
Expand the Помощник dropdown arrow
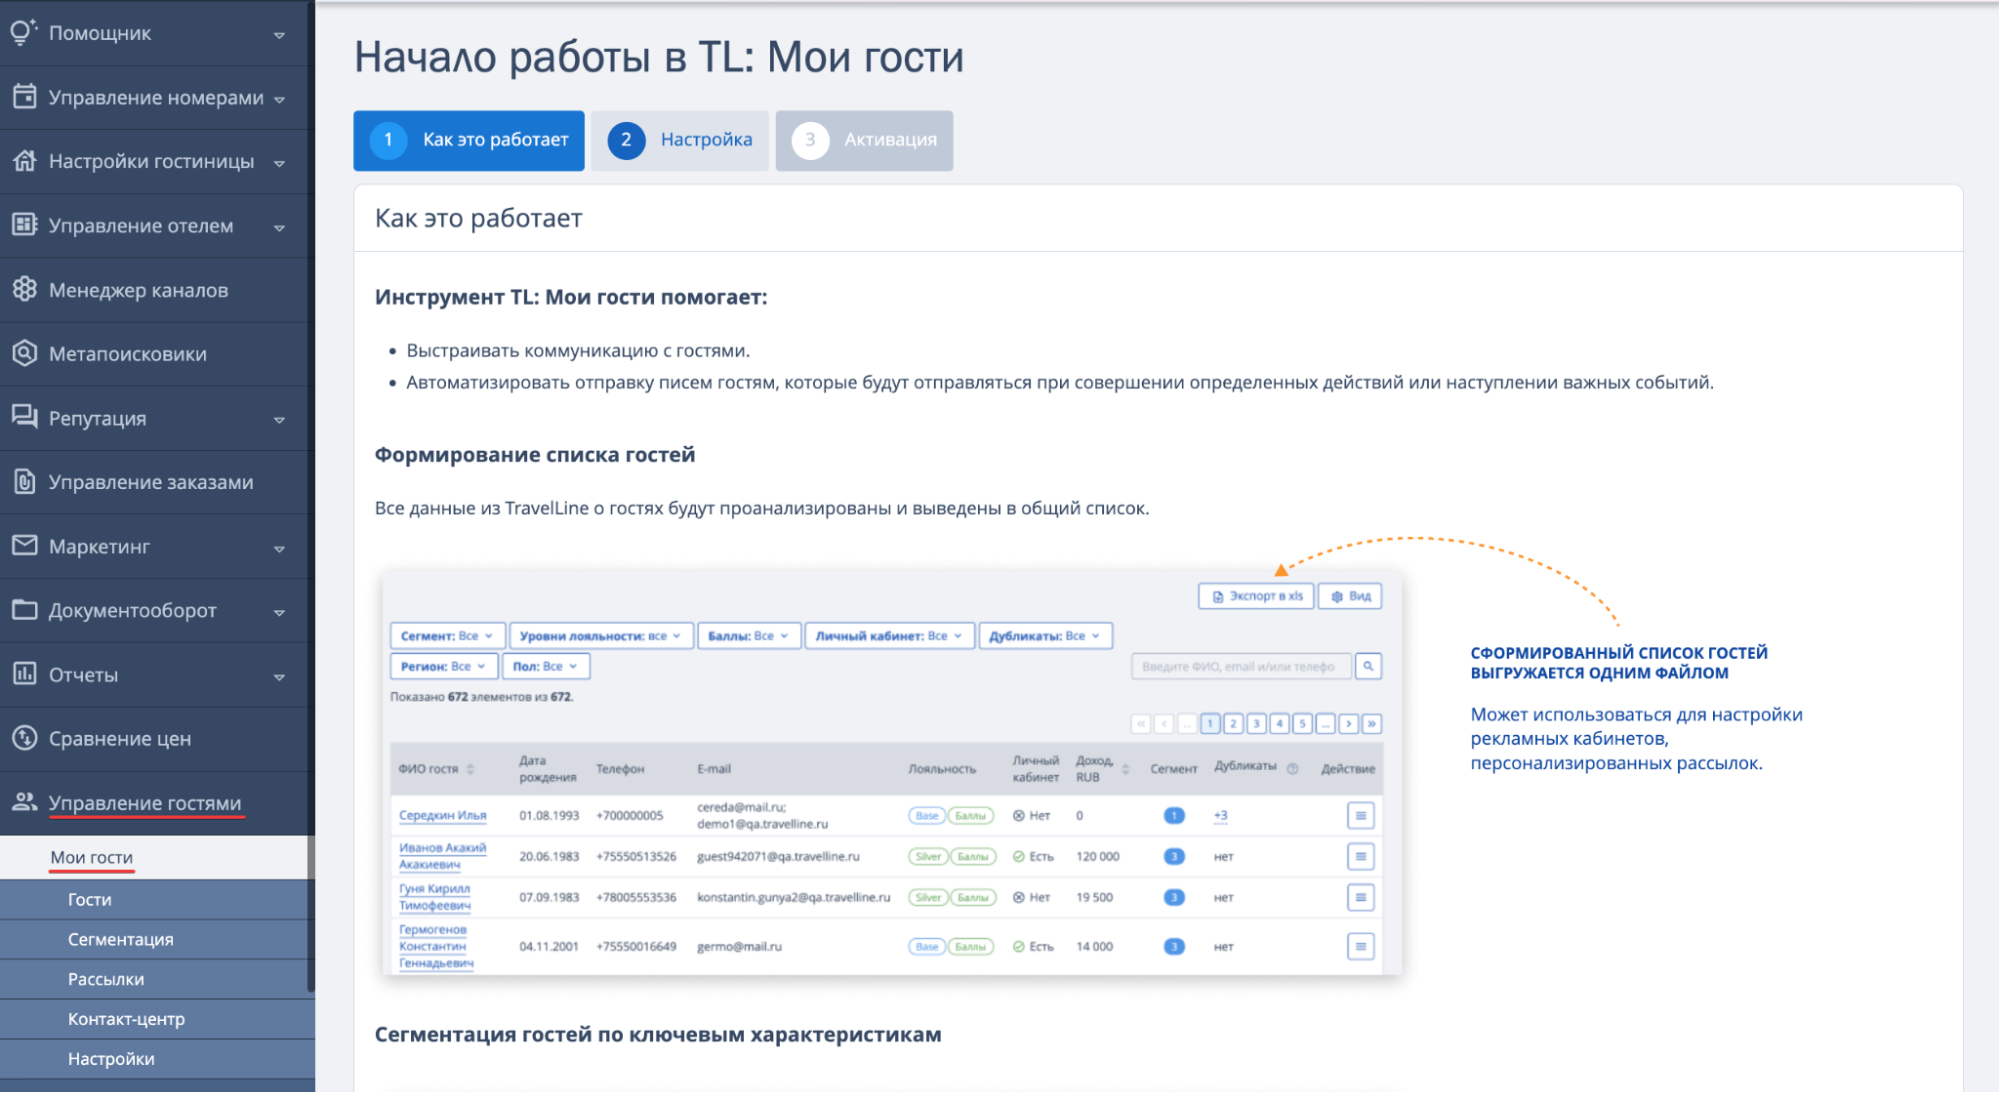[279, 35]
